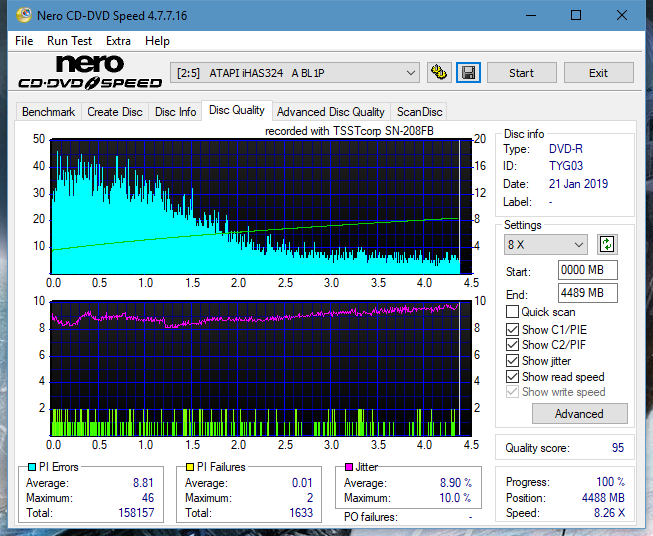The width and height of the screenshot is (653, 536).
Task: Open the File menu
Action: 24,41
